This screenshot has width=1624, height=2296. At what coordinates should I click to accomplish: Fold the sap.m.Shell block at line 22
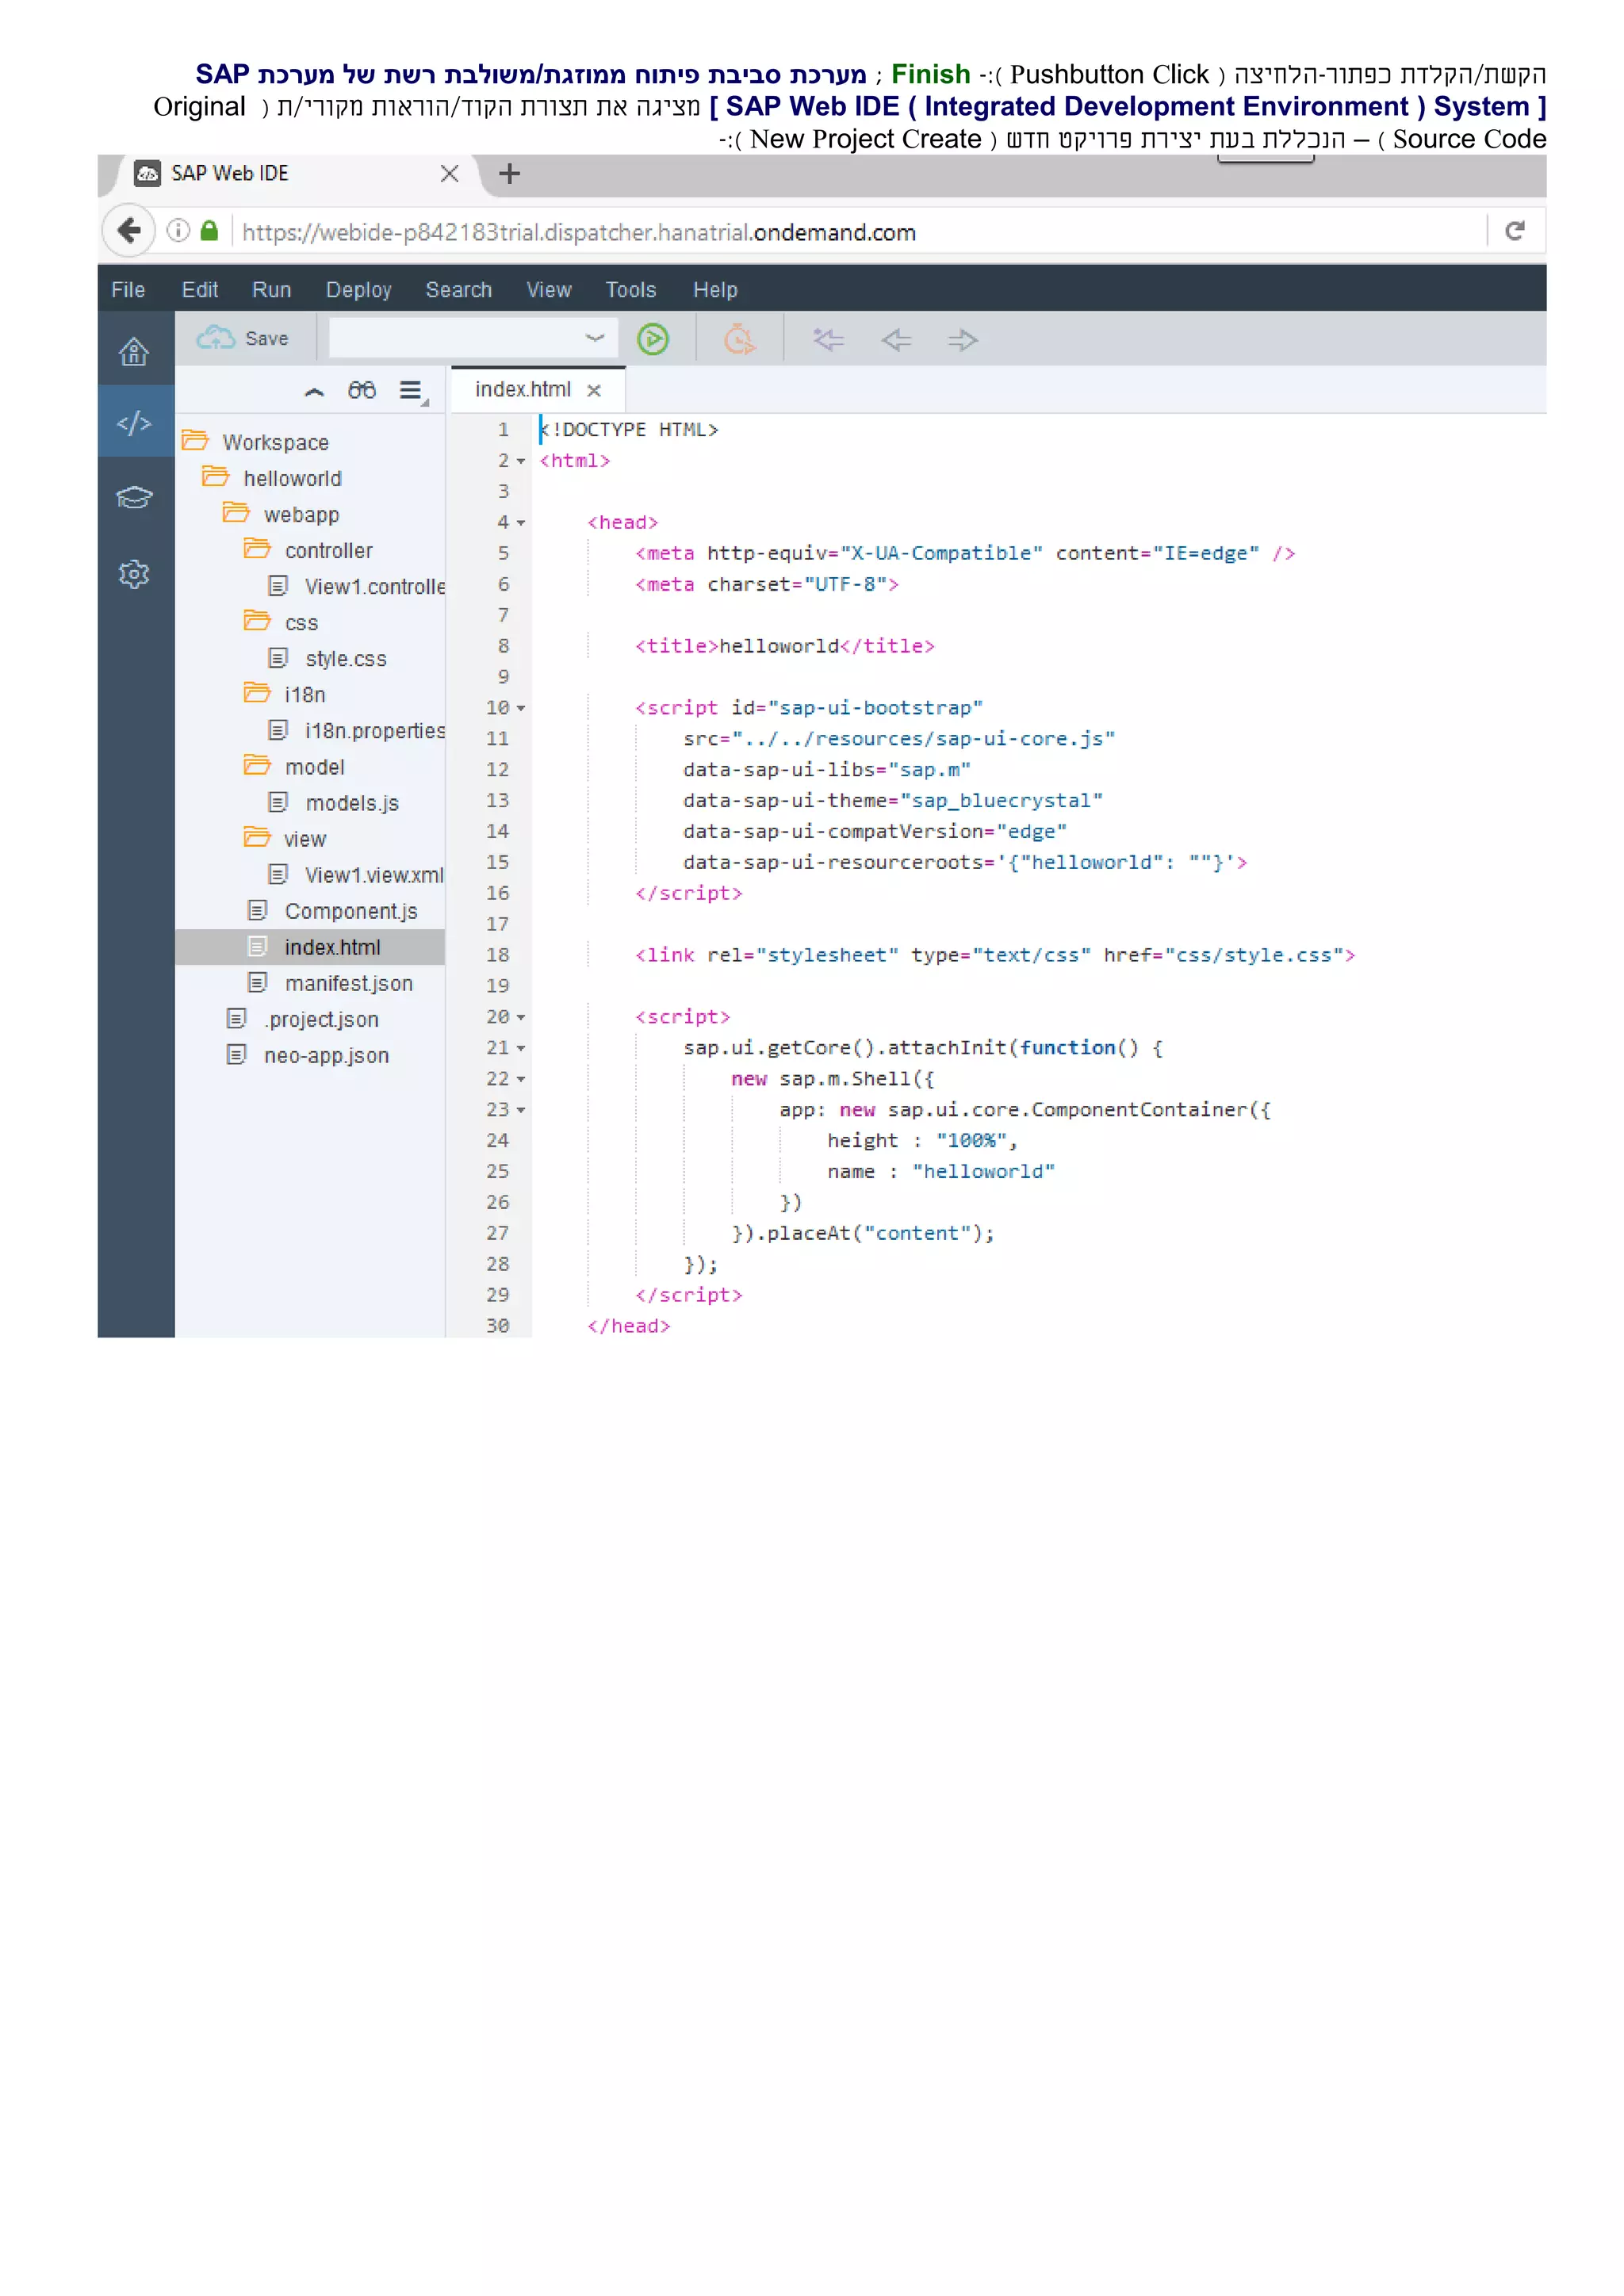(x=521, y=1079)
